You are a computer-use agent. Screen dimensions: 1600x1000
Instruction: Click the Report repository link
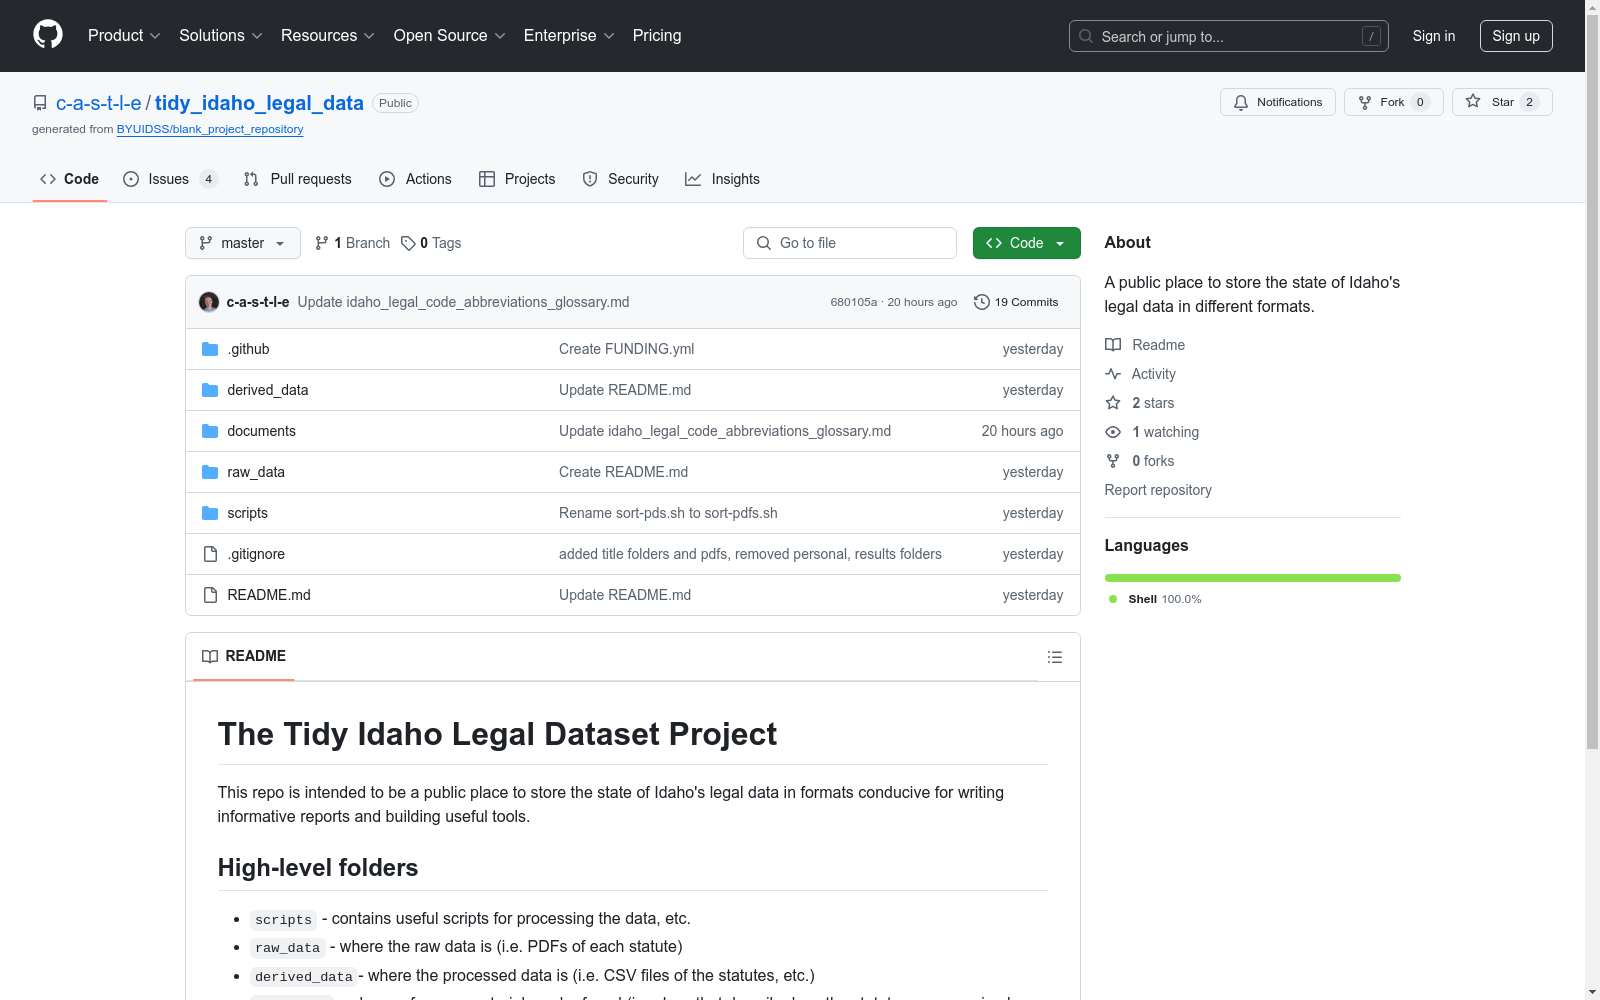pyautogui.click(x=1158, y=490)
